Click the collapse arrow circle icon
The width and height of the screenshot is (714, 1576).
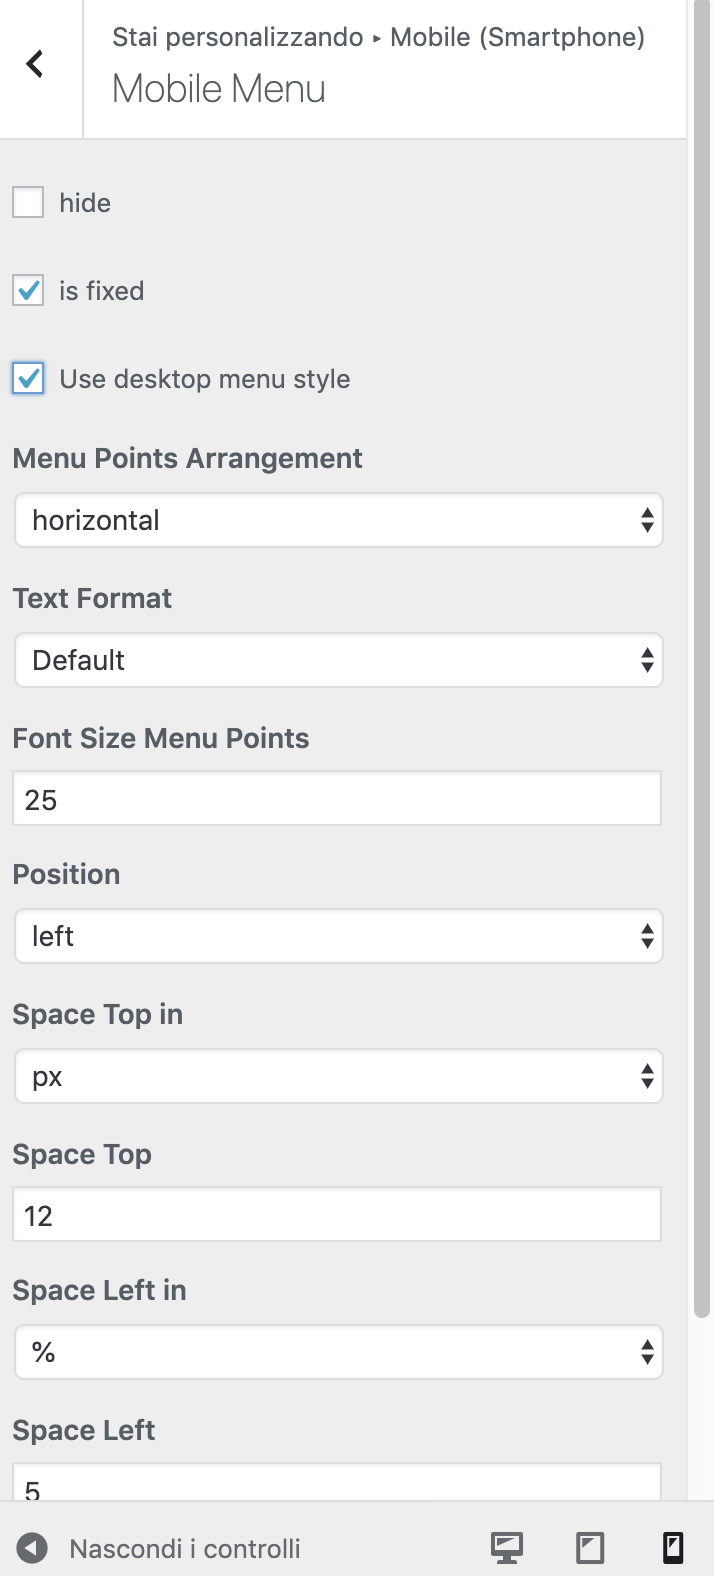tap(32, 1548)
